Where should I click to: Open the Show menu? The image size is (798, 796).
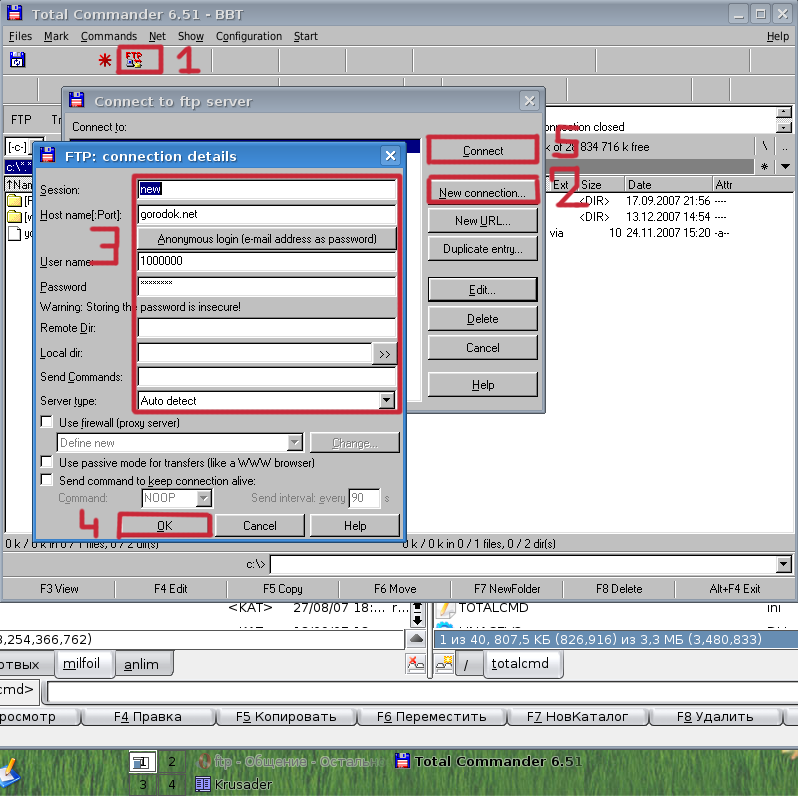pyautogui.click(x=191, y=36)
